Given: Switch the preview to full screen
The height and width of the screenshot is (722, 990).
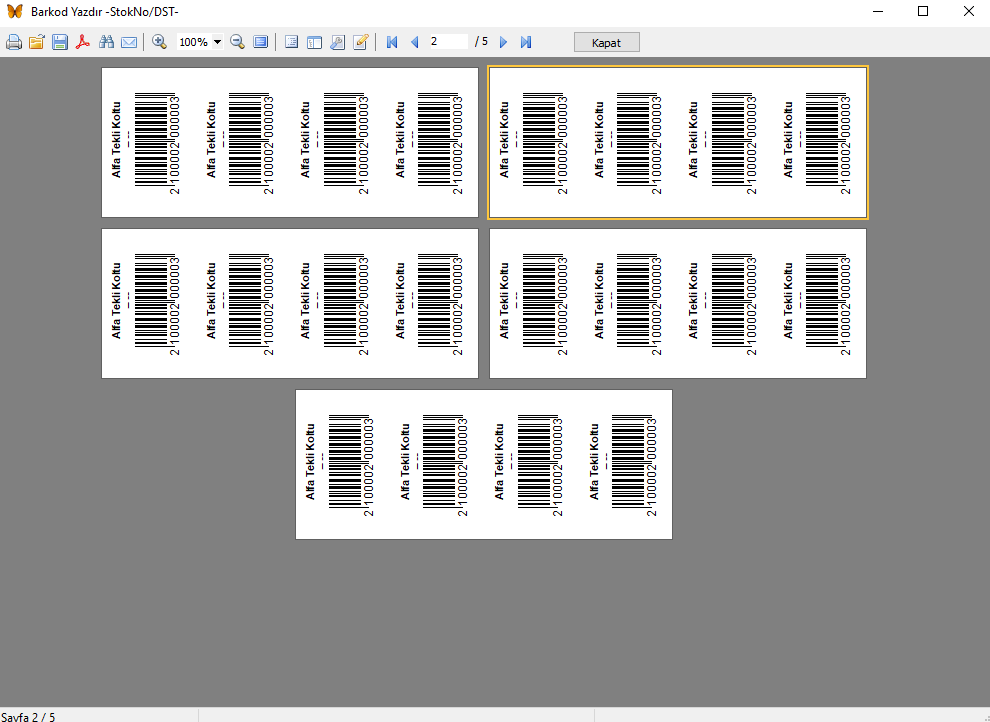Looking at the screenshot, I should [x=260, y=42].
